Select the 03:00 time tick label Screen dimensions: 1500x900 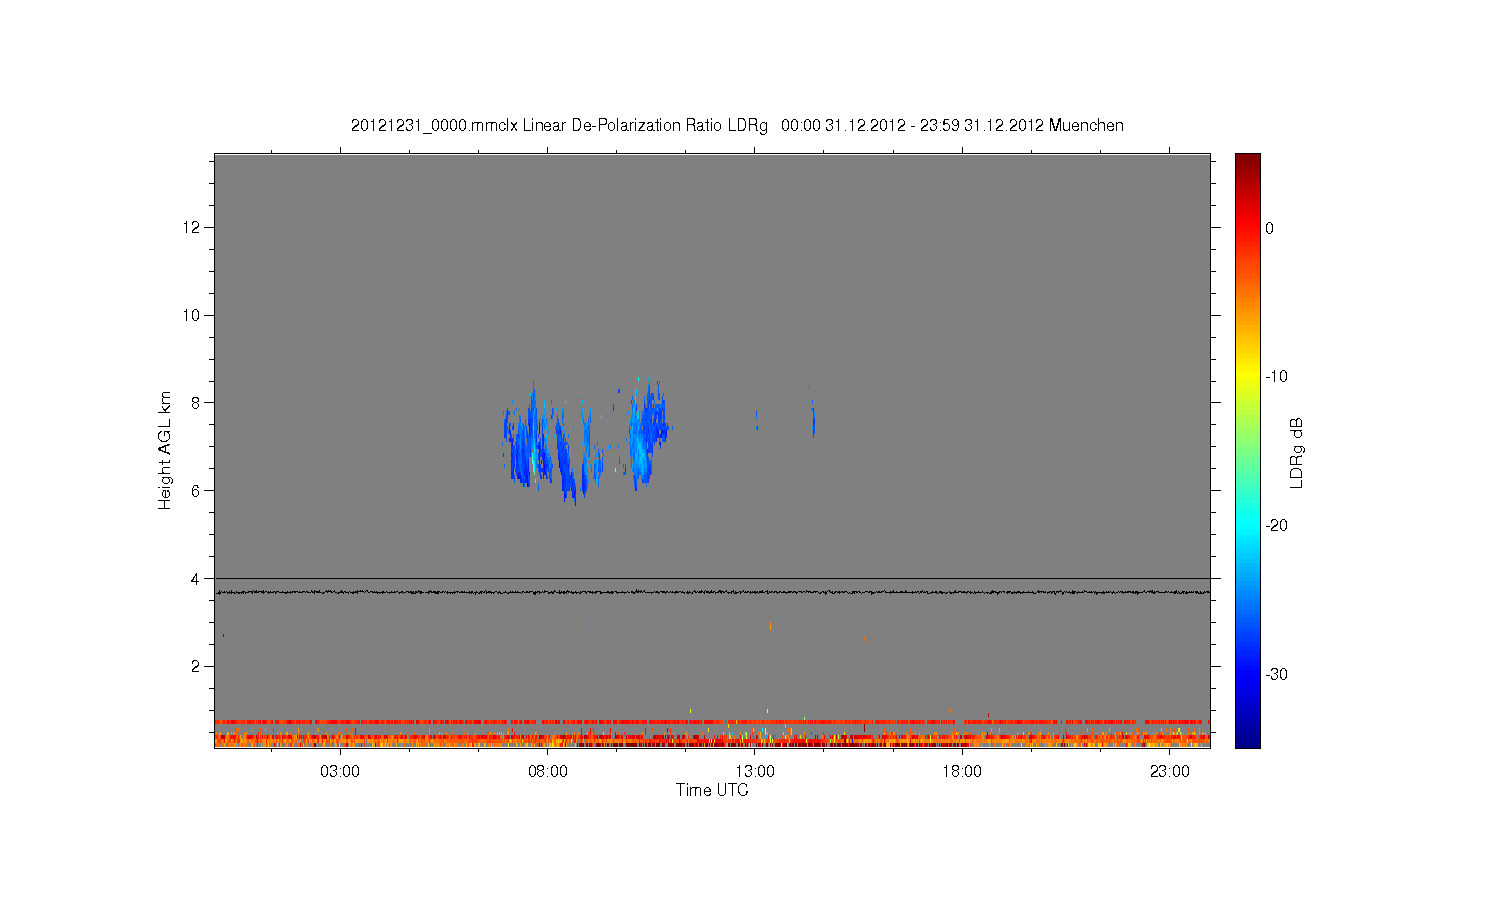(340, 772)
